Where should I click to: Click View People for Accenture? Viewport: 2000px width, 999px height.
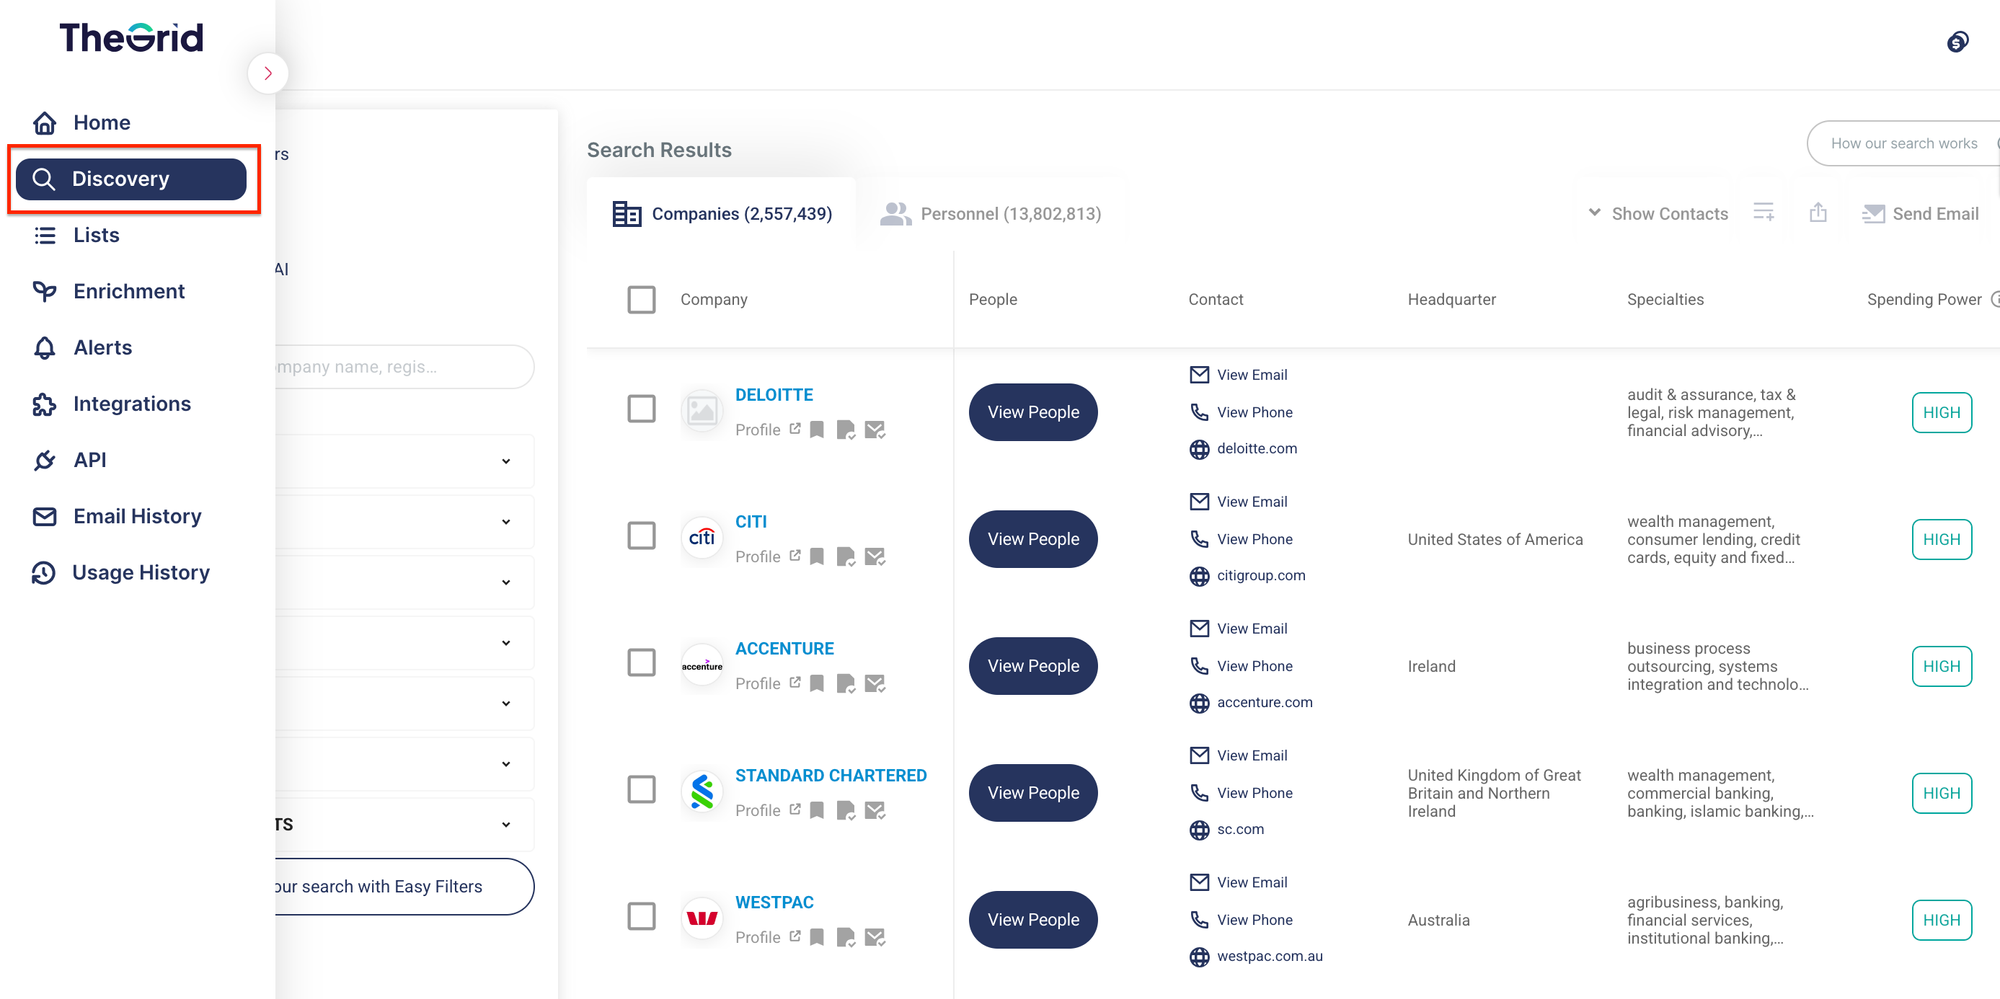tap(1033, 666)
